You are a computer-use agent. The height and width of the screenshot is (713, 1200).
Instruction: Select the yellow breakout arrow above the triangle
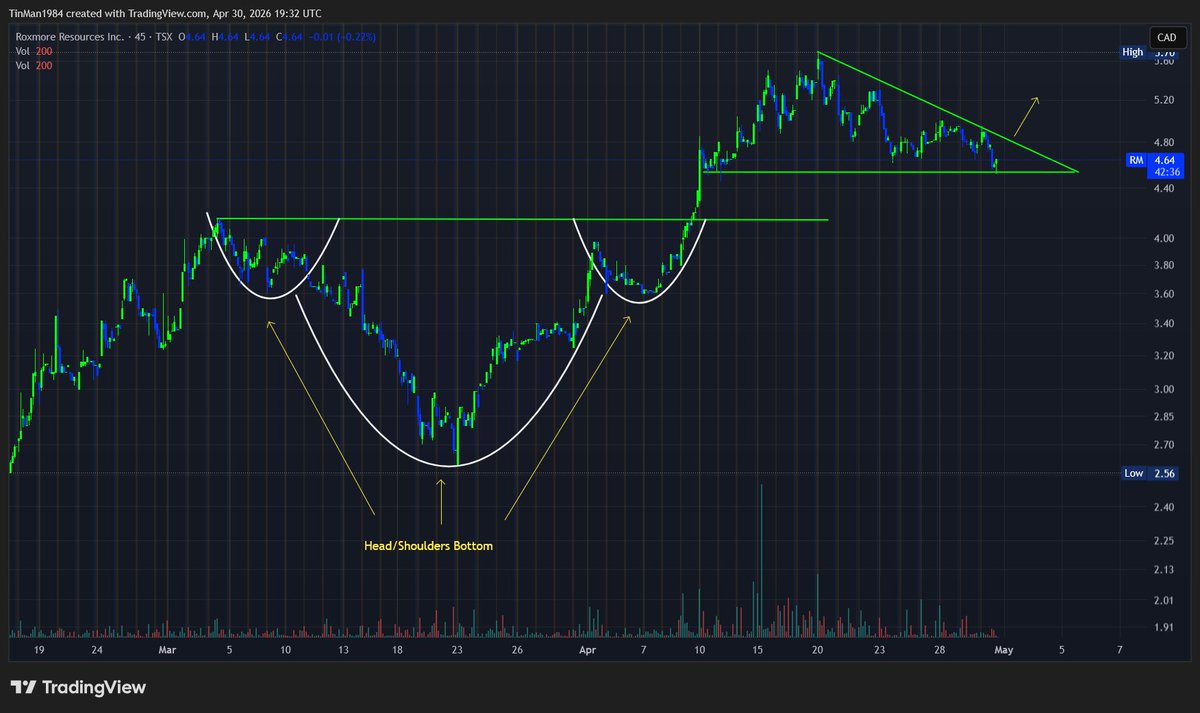(1026, 117)
